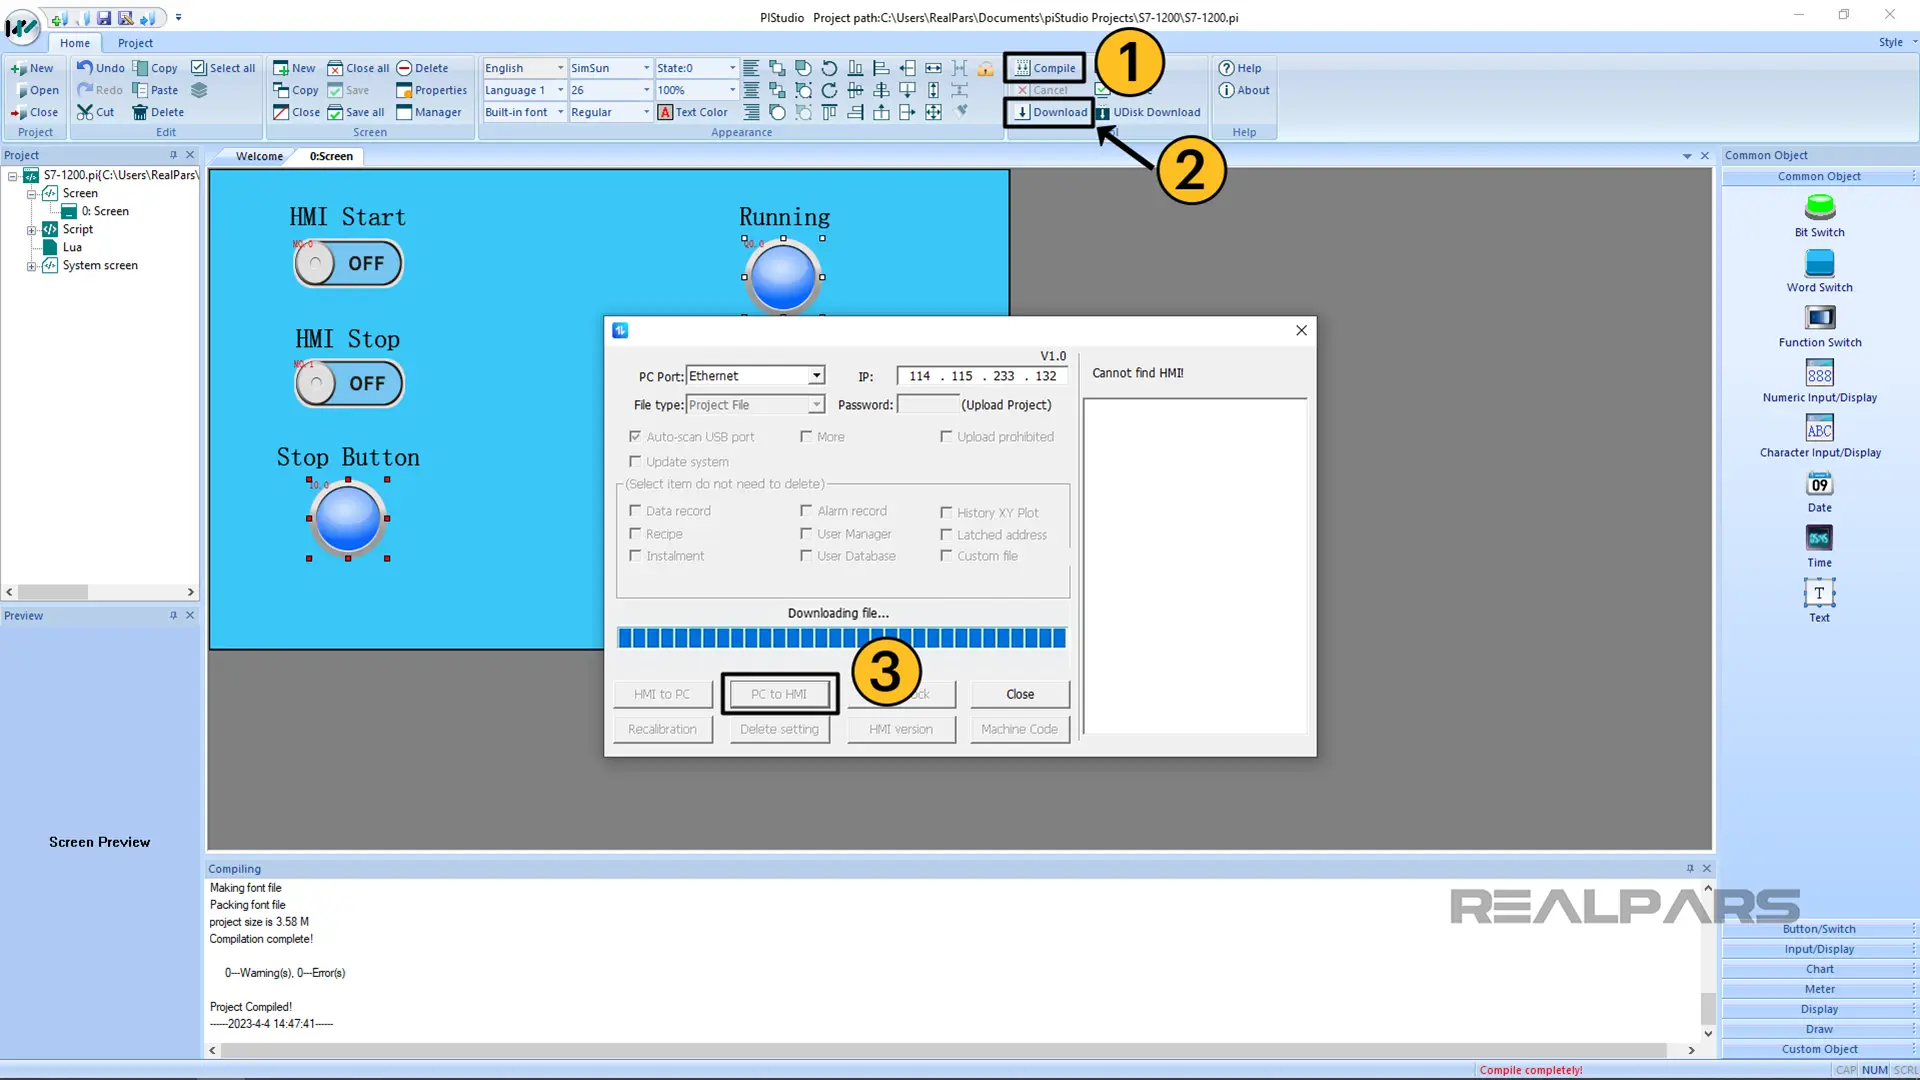Click the HMI version button
The image size is (1920, 1080).
click(901, 728)
